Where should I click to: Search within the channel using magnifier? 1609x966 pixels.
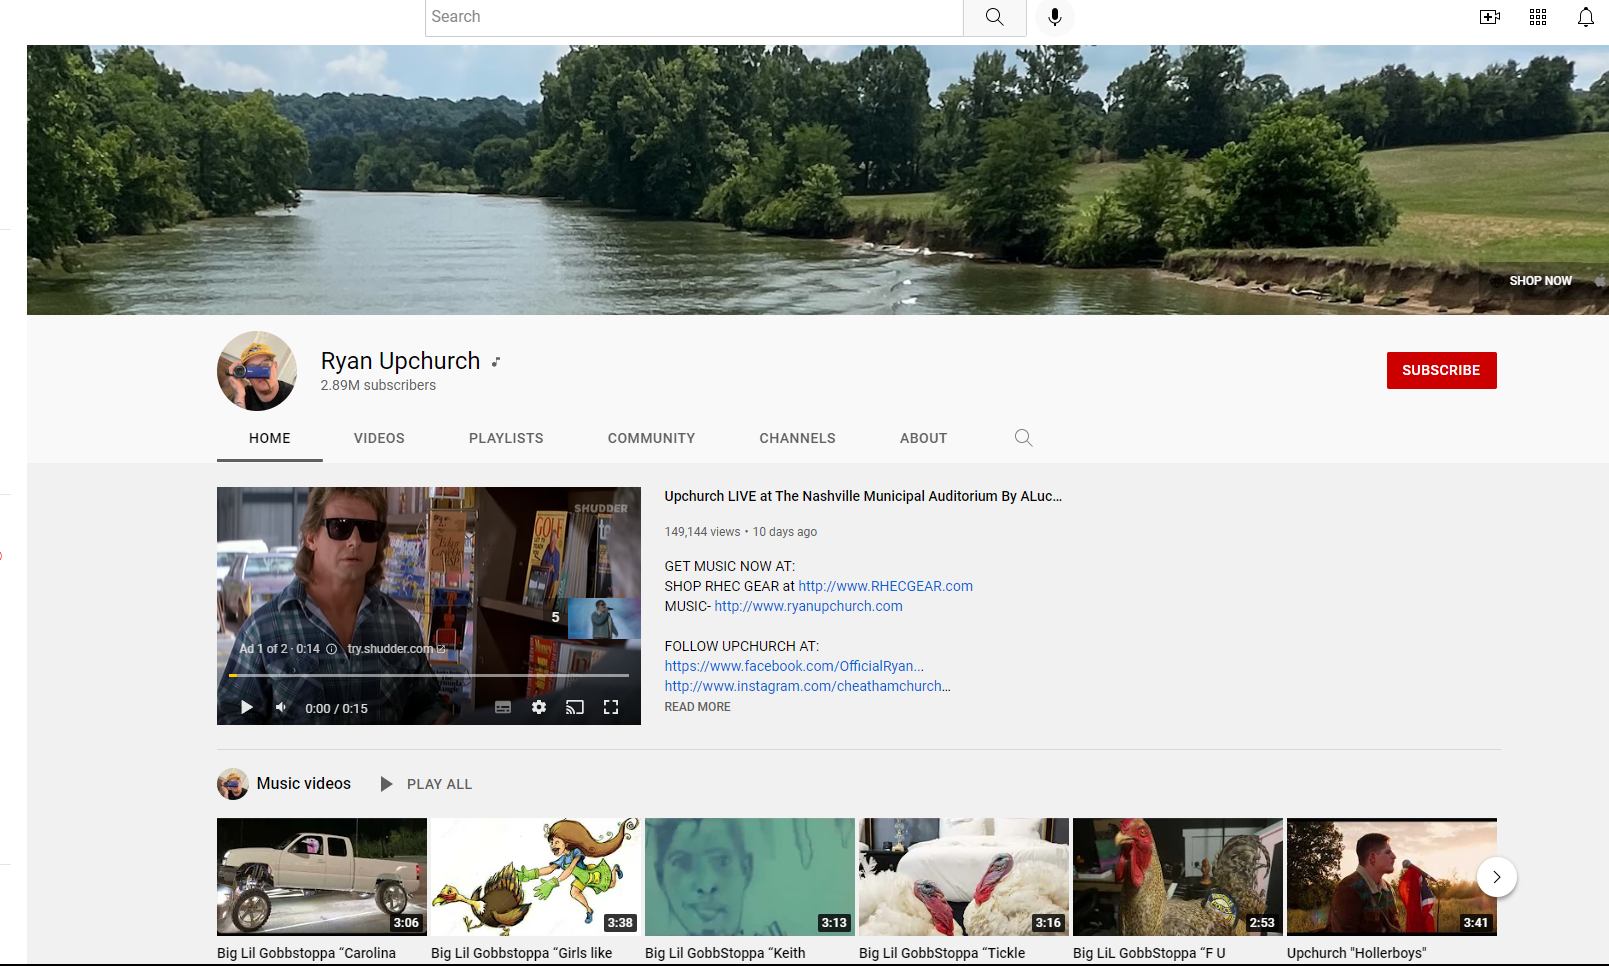pos(1023,438)
